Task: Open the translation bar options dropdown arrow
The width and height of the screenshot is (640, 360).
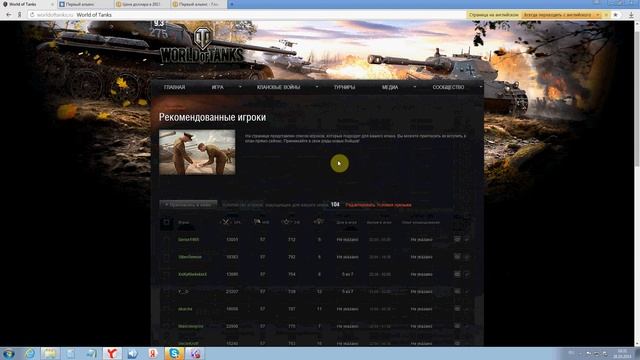Action: point(598,15)
